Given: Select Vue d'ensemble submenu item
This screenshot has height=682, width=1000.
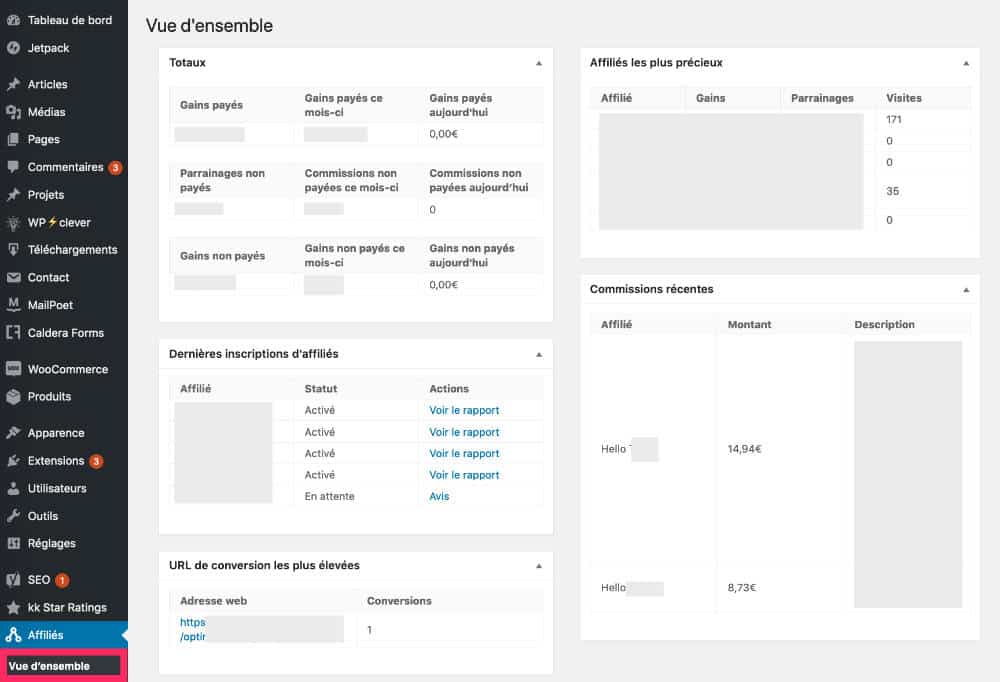Looking at the screenshot, I should (49, 666).
